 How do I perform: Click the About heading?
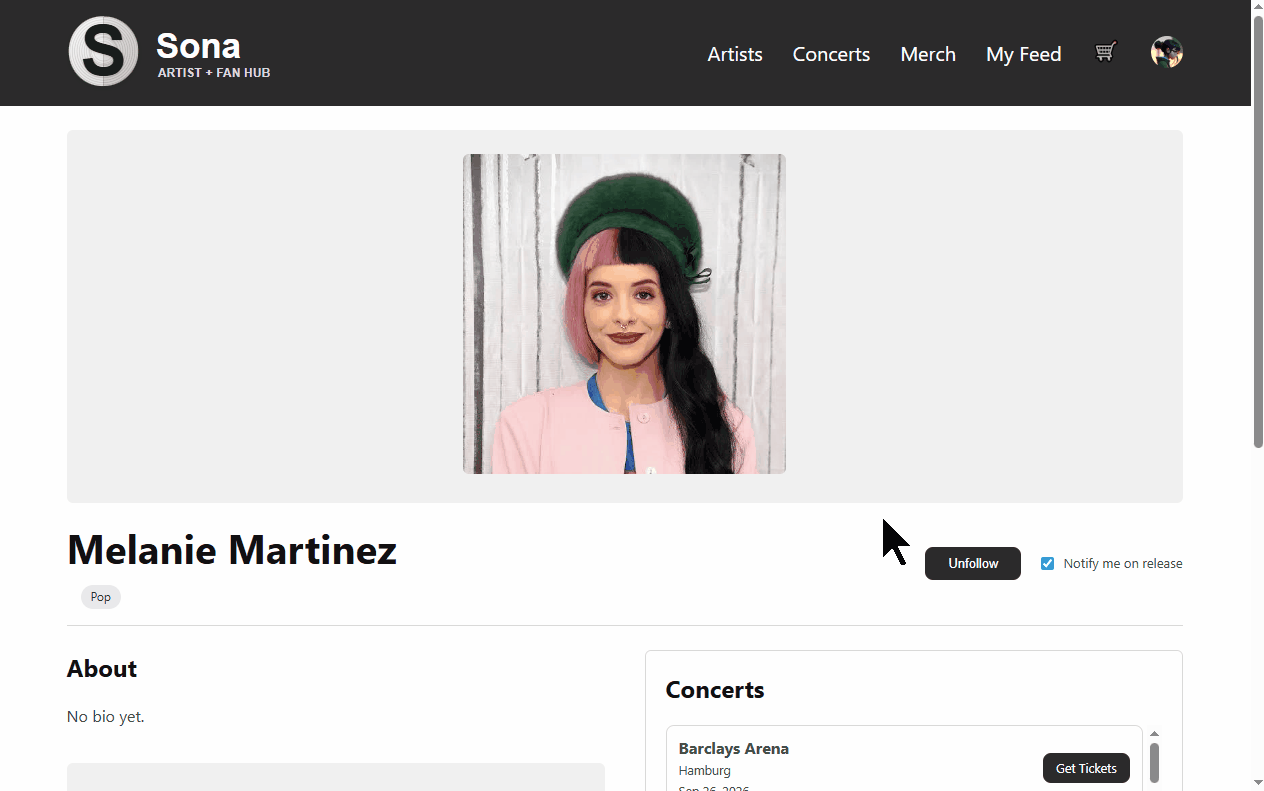click(102, 669)
